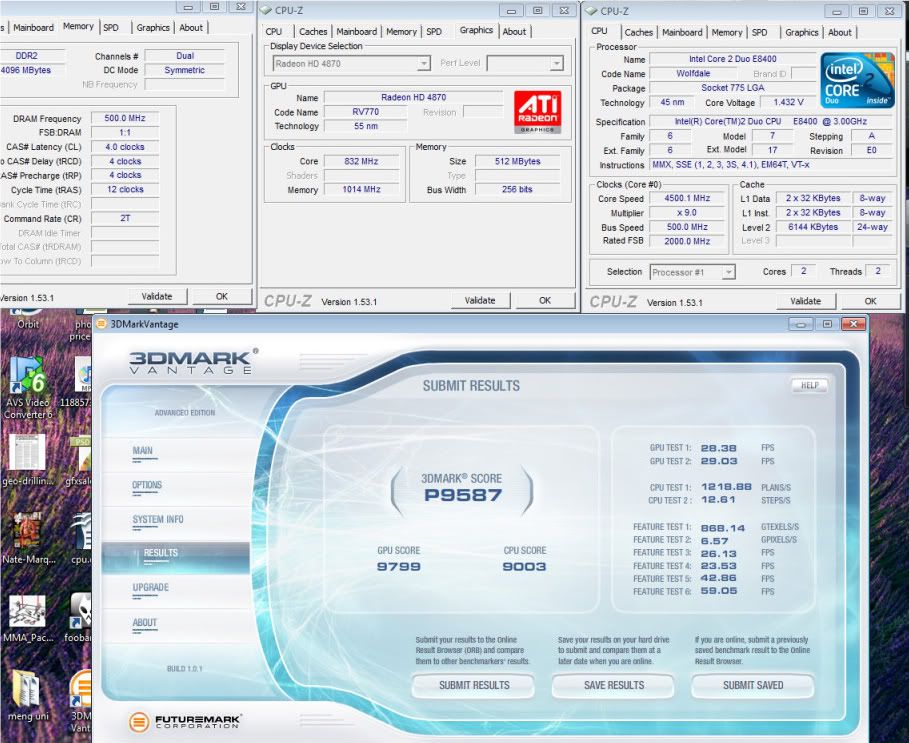Open SYSTEM INFO in the 3DMark sidebar
909x743 pixels.
158,520
